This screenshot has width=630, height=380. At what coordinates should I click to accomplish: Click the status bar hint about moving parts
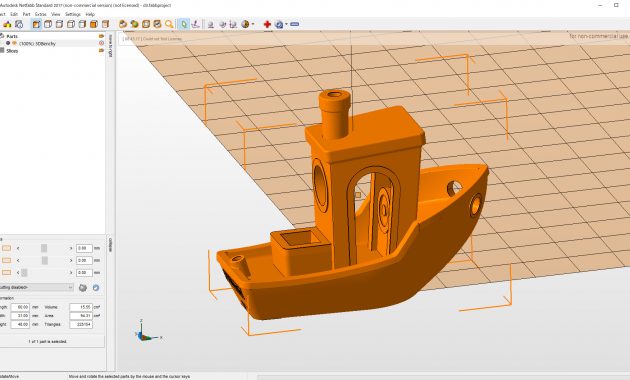pyautogui.click(x=129, y=377)
